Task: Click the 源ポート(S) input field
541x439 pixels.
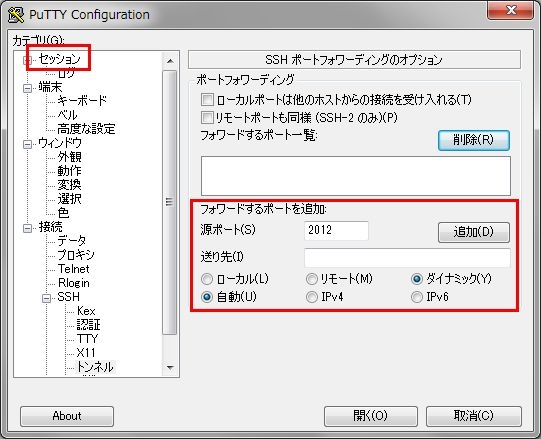Action: coord(336,231)
